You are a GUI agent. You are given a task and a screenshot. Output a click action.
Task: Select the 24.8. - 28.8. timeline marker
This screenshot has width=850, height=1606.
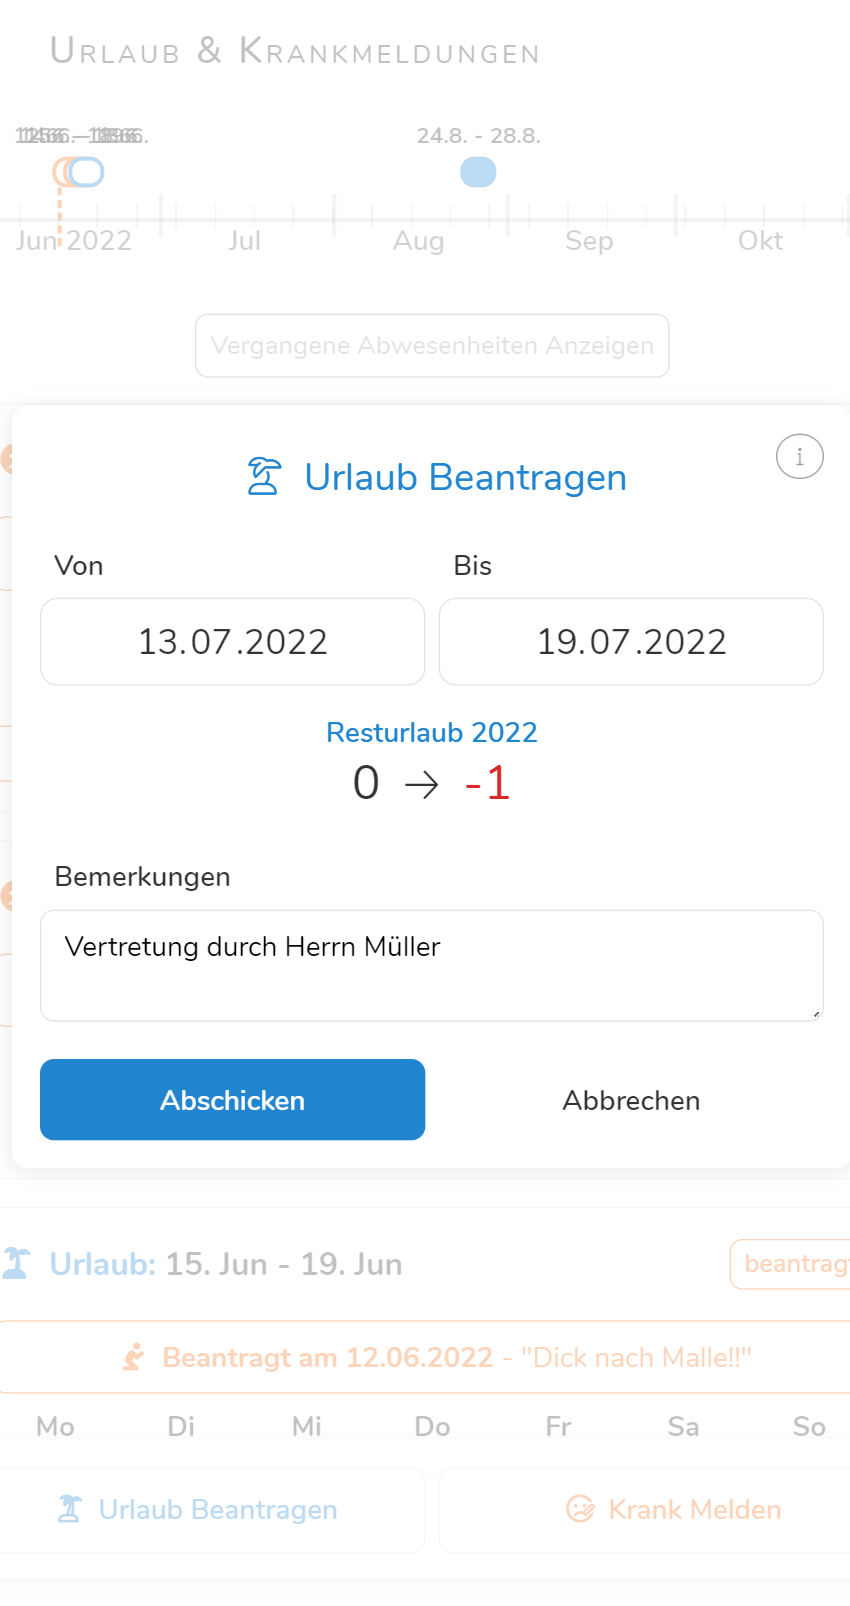(478, 172)
